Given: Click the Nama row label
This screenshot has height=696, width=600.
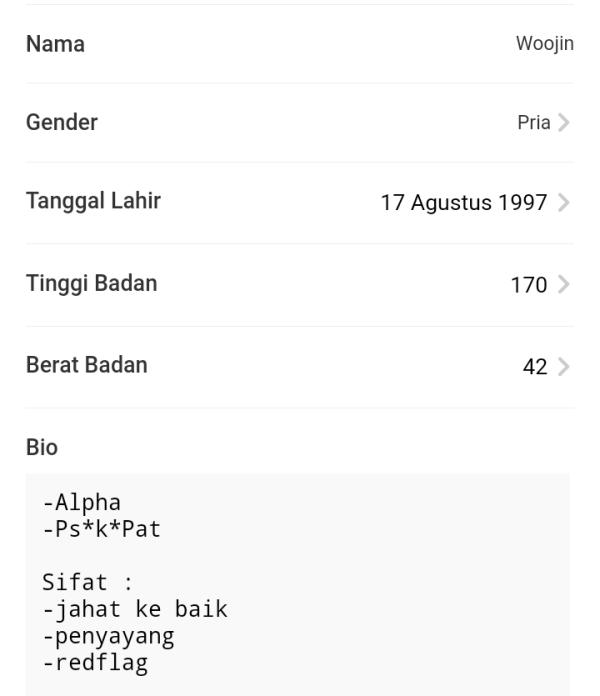Looking at the screenshot, I should click(55, 44).
